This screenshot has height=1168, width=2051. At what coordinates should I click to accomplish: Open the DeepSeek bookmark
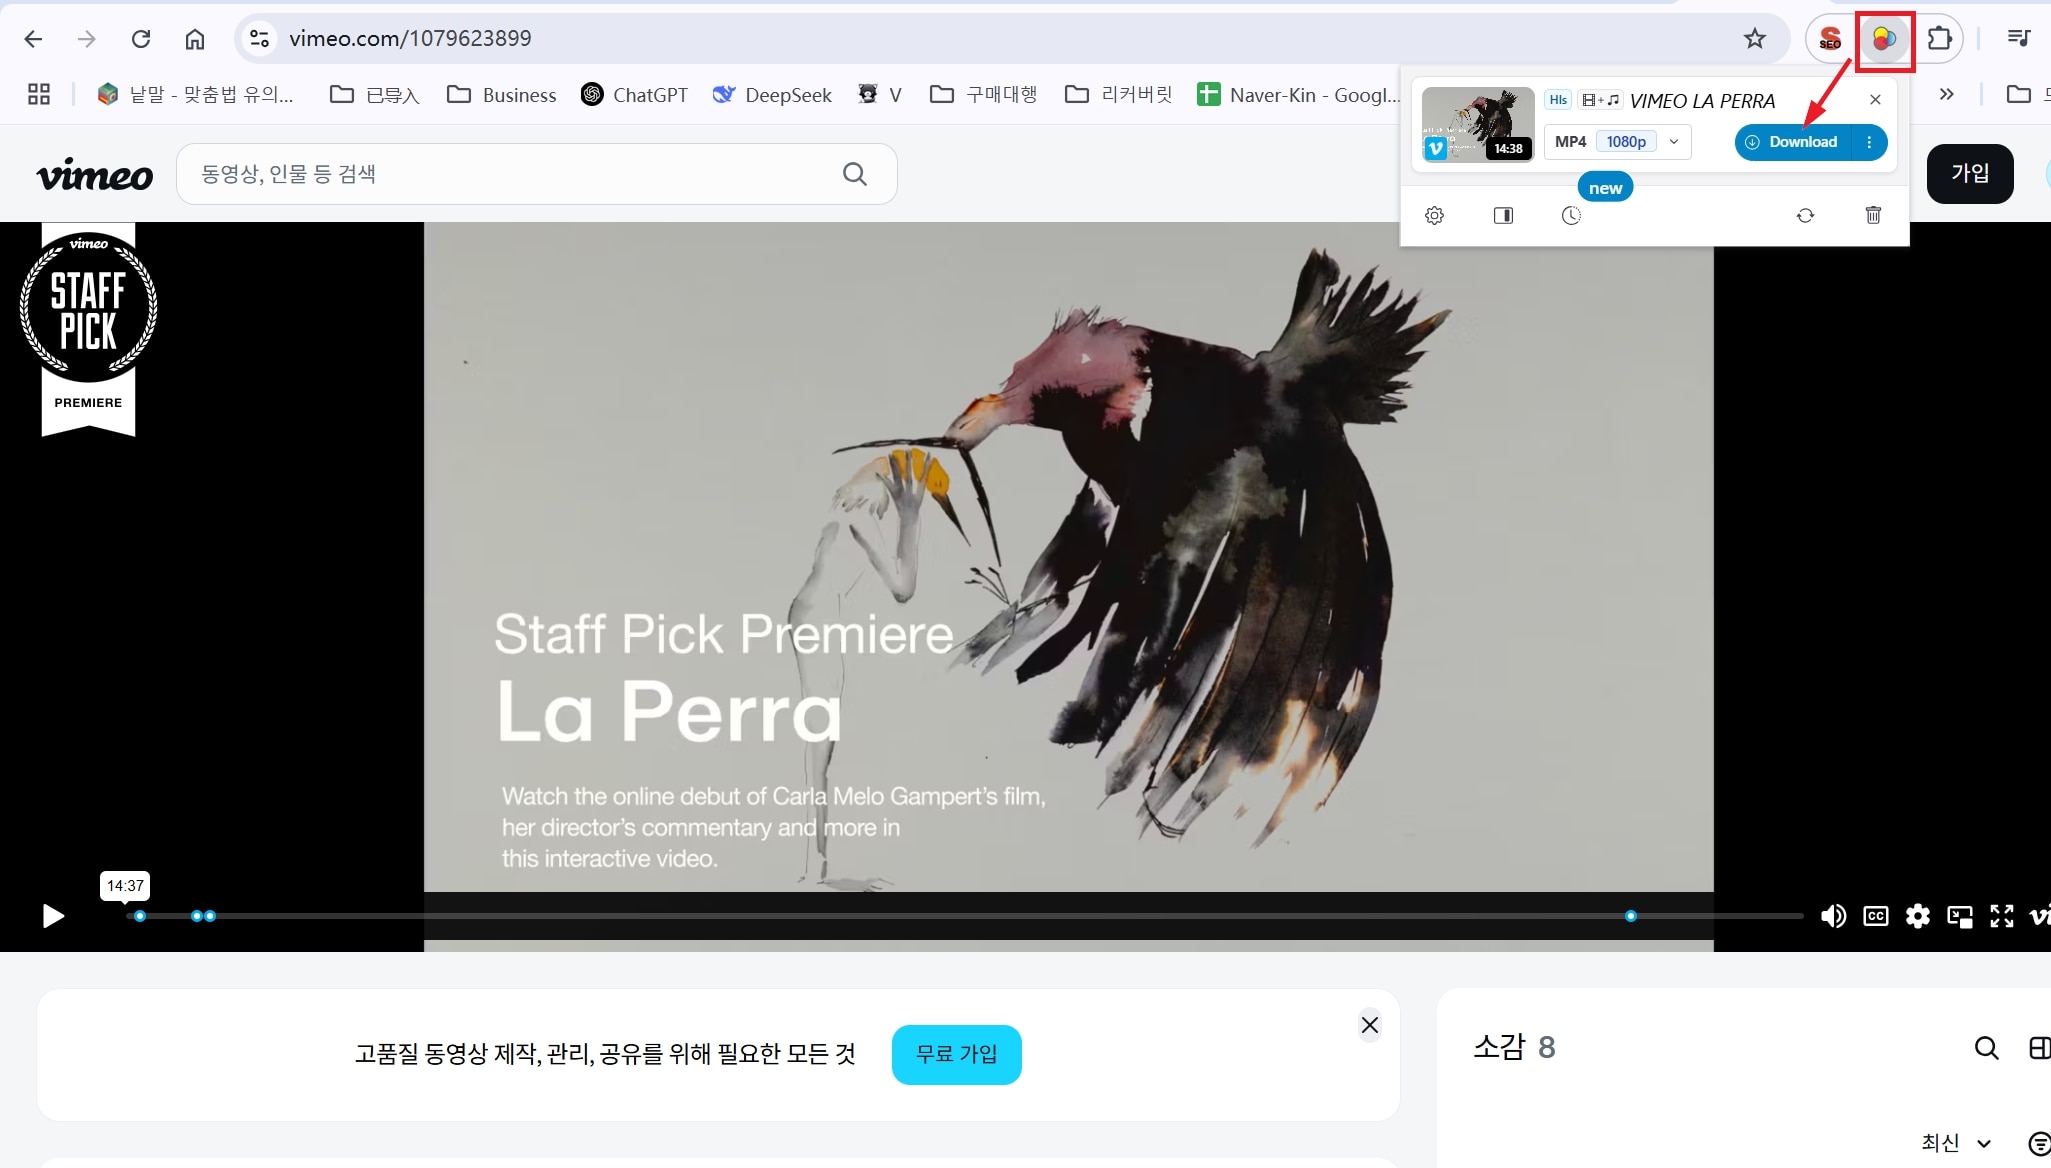[771, 94]
